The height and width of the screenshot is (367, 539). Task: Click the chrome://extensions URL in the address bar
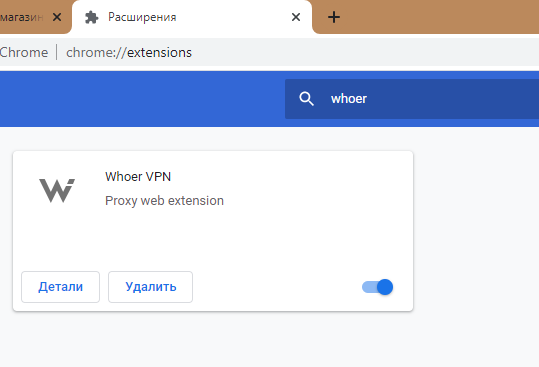(x=129, y=53)
